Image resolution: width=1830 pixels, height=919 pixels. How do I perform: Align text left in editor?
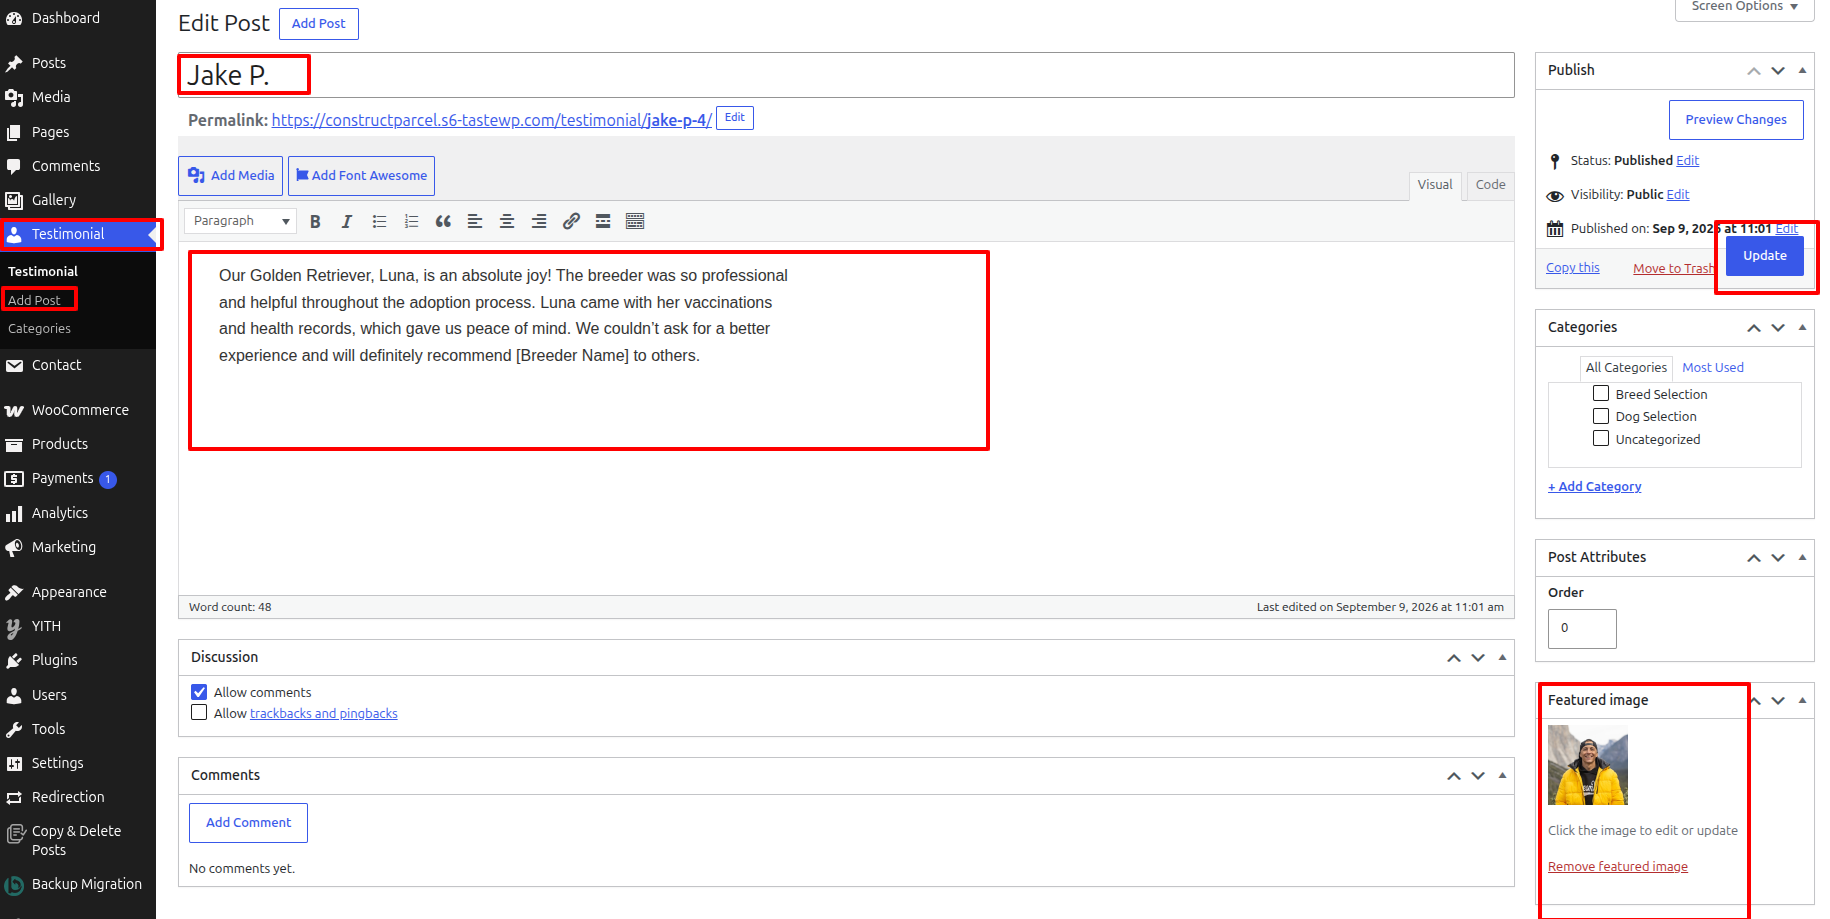[x=475, y=221]
